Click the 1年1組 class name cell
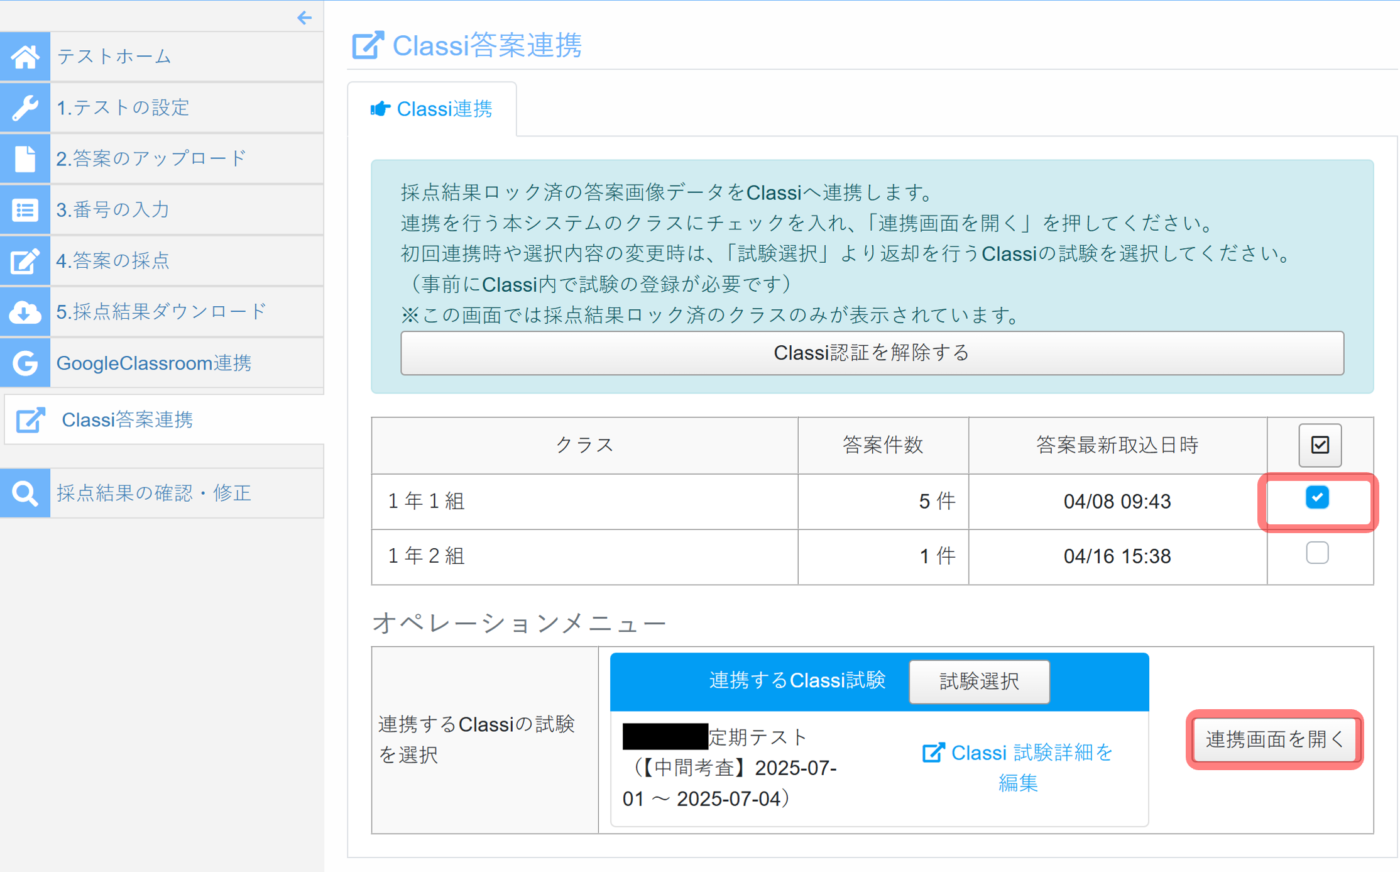The image size is (1400, 872). [585, 501]
